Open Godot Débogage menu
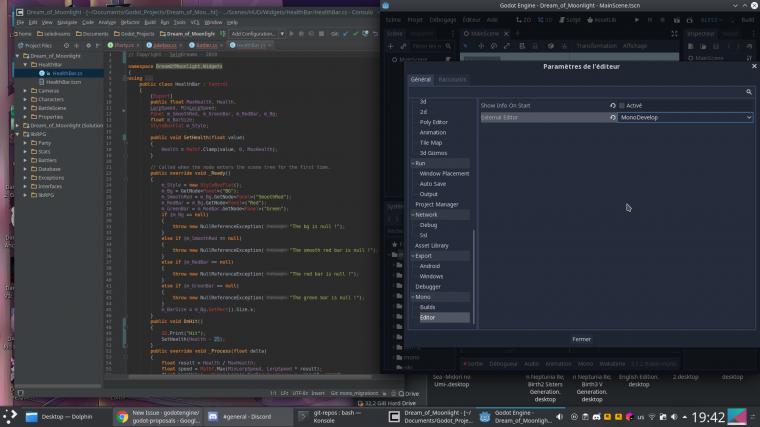 click(443, 20)
